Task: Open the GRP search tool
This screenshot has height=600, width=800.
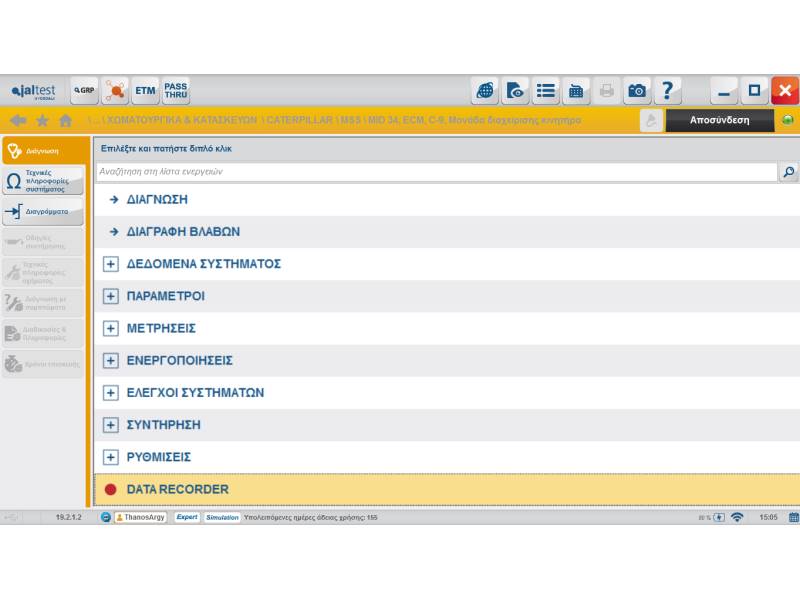Action: tap(84, 91)
